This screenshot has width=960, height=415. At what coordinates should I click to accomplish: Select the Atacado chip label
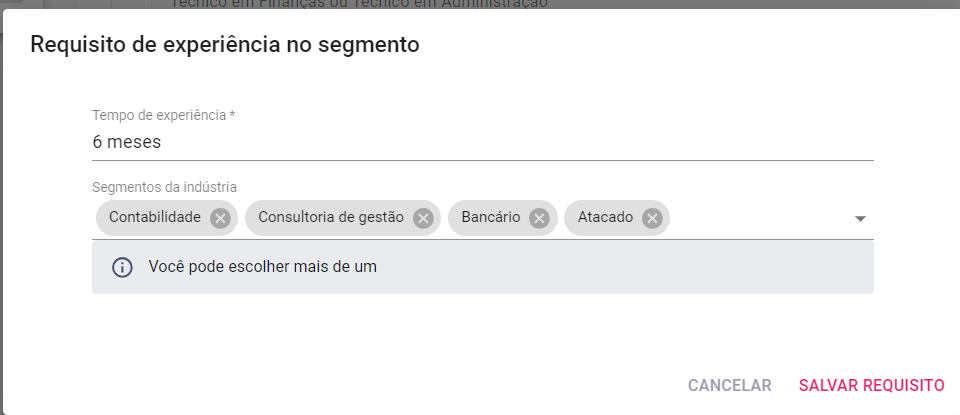(606, 217)
